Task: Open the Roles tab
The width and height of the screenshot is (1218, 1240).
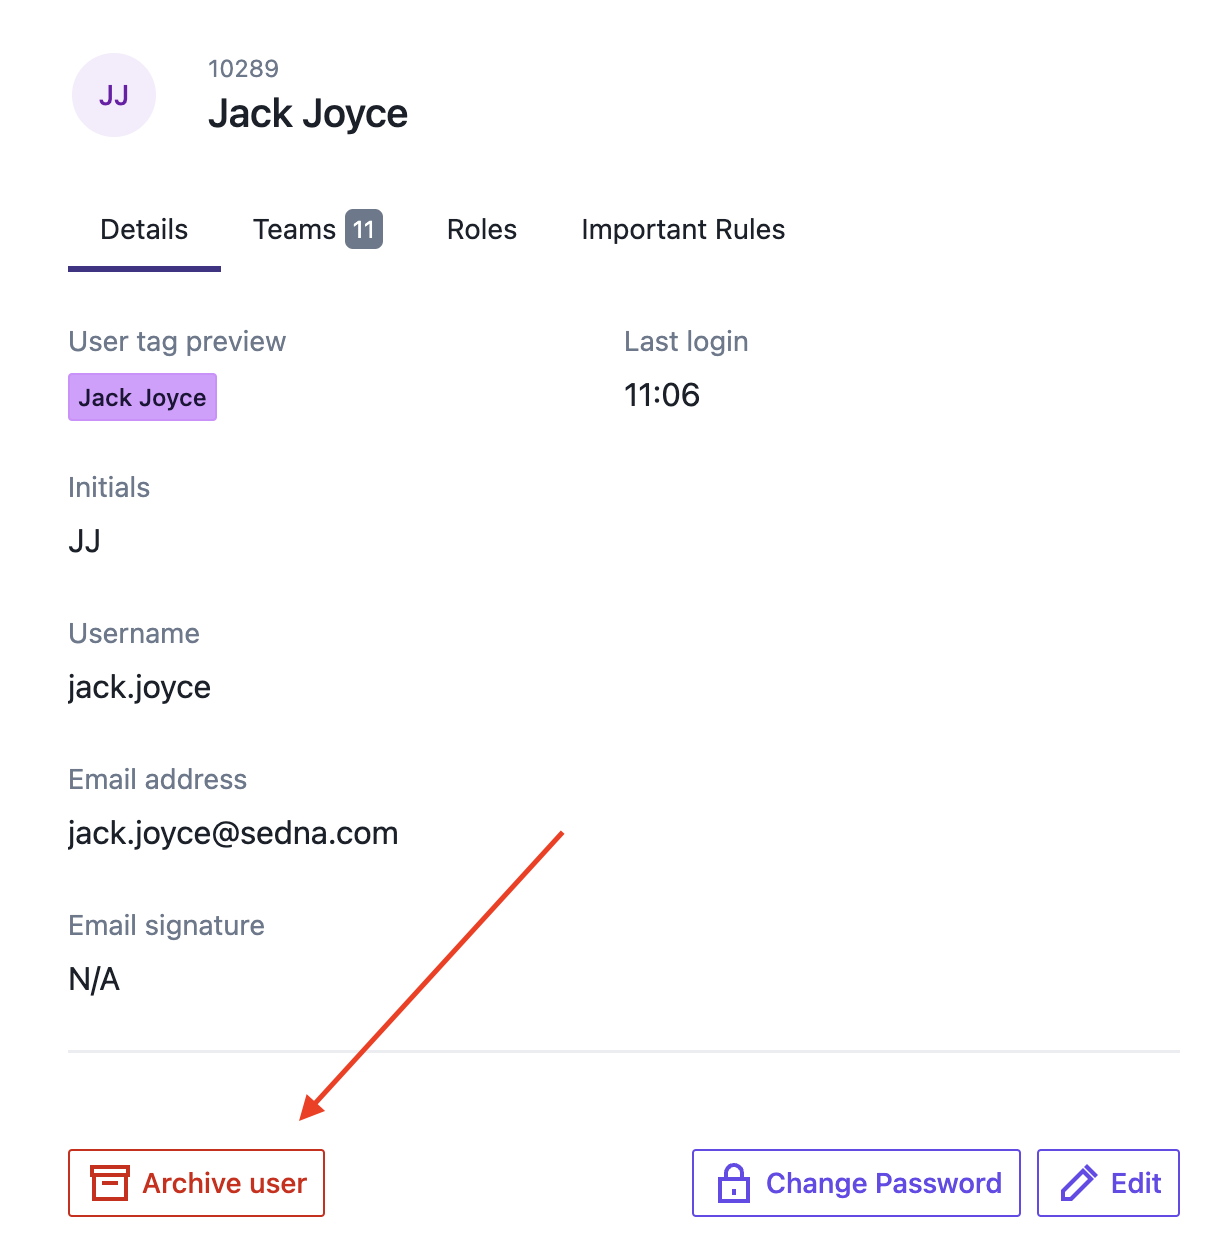Action: [x=482, y=230]
